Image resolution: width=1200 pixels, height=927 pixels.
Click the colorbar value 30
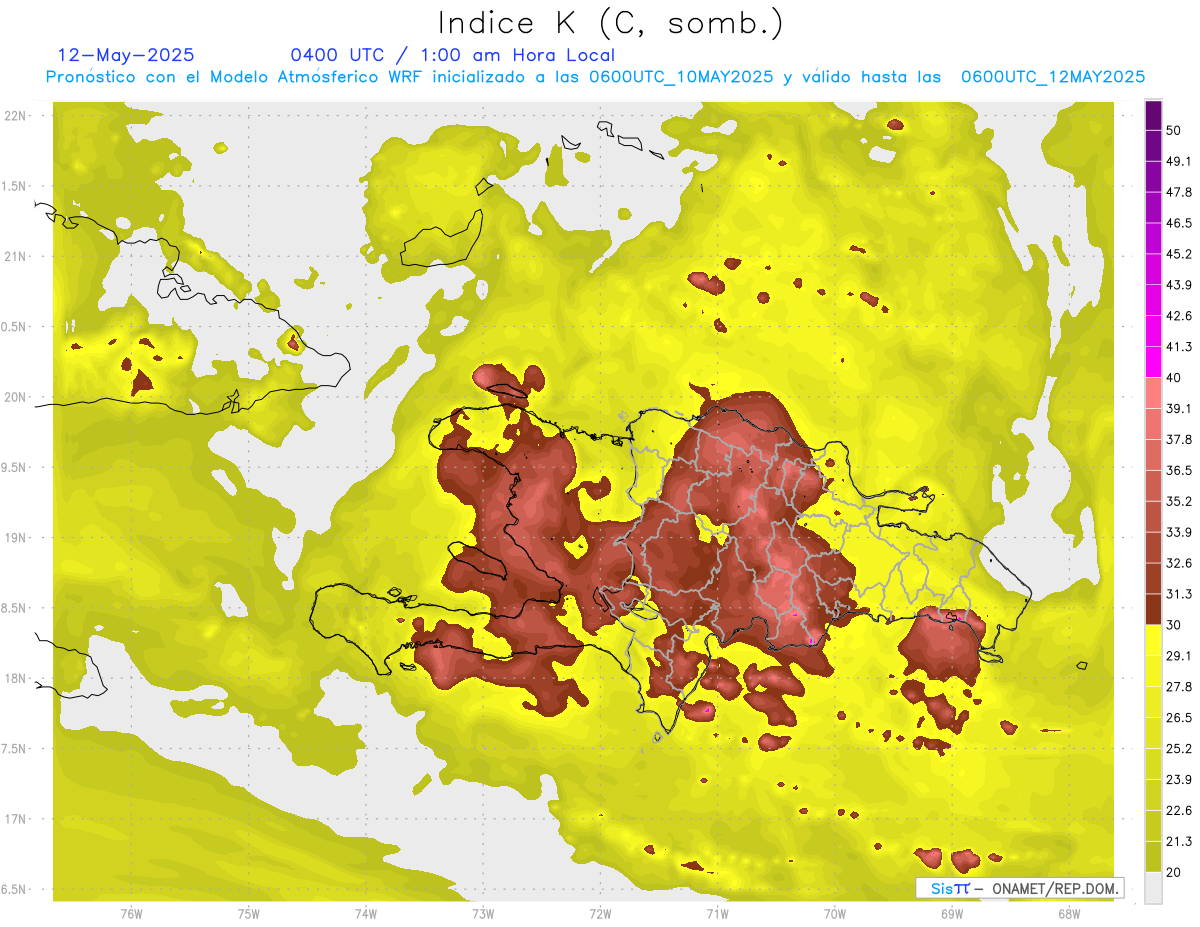tap(1174, 625)
